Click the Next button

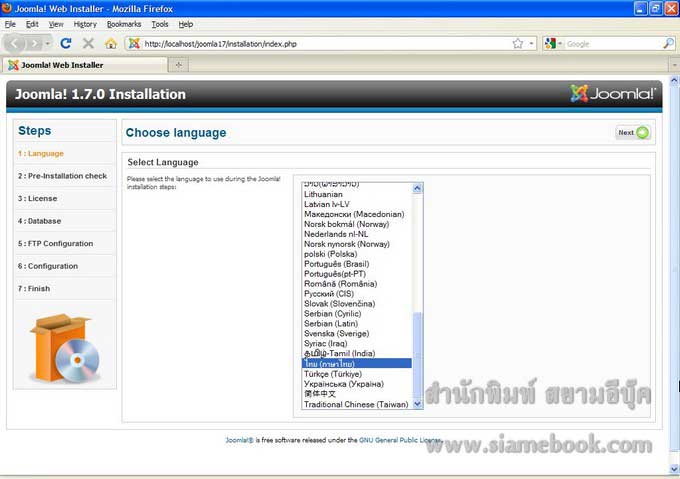633,132
